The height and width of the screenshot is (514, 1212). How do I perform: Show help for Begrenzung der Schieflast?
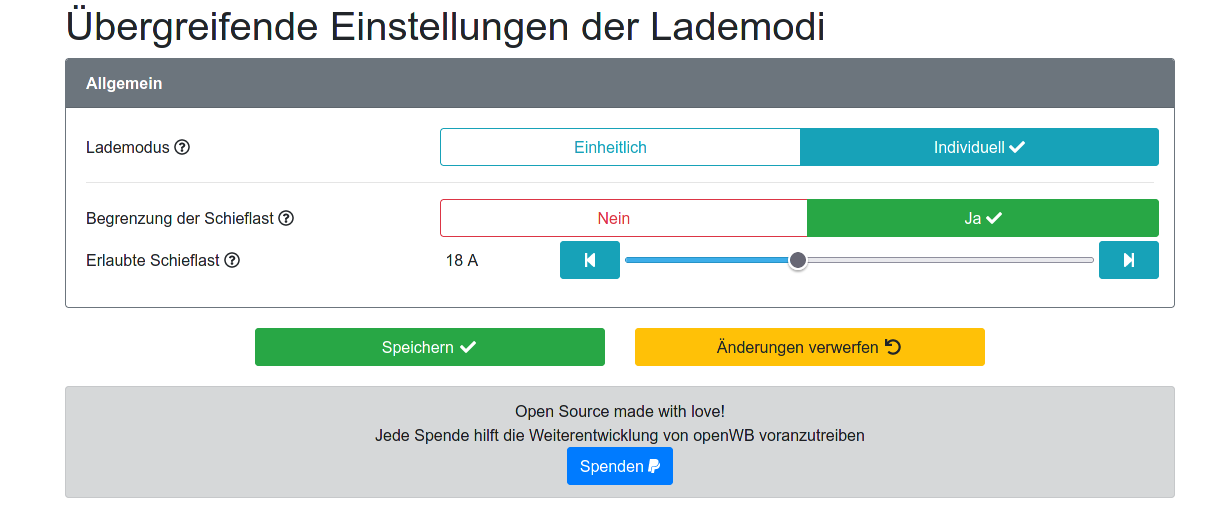click(286, 218)
